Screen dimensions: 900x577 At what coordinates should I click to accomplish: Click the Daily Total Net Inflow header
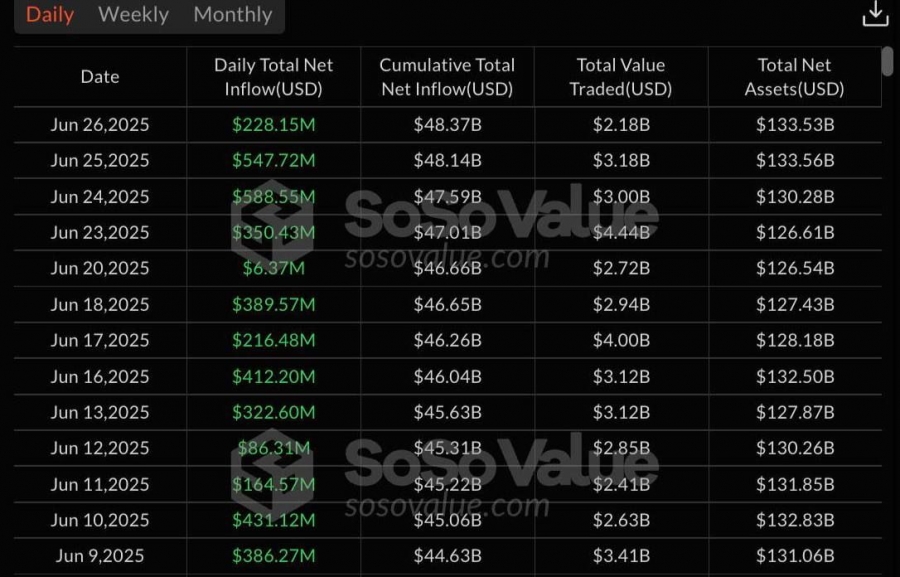pos(273,76)
